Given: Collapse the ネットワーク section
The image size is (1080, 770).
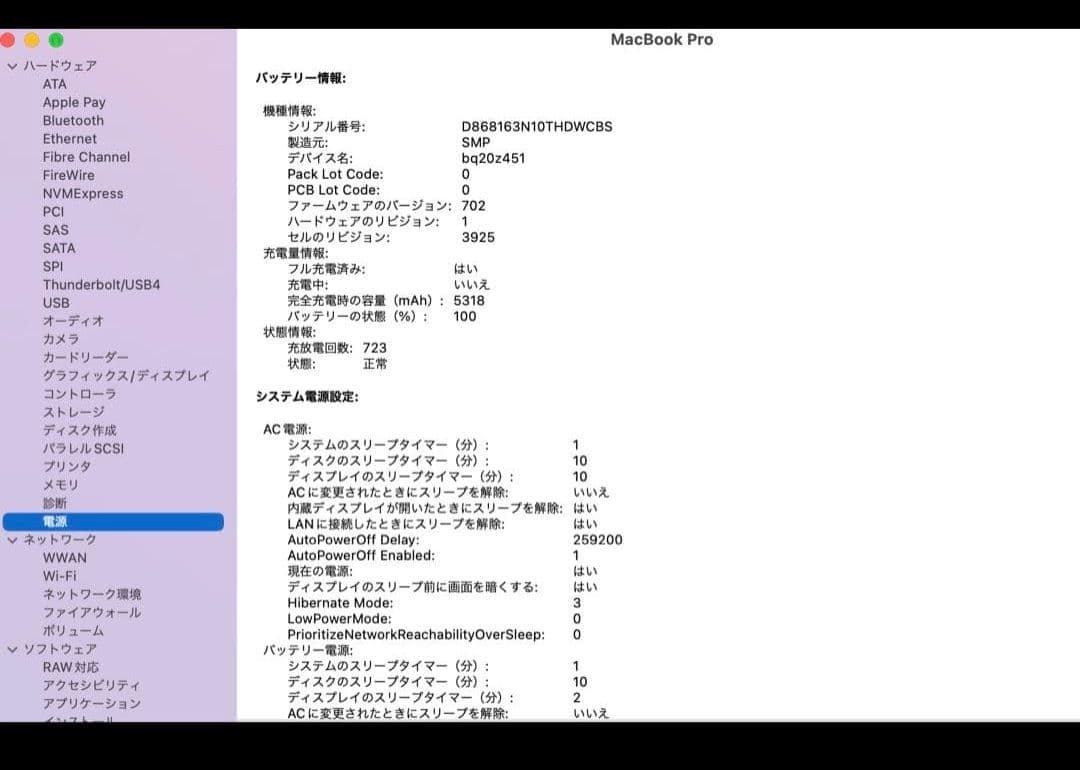Looking at the screenshot, I should coord(12,539).
